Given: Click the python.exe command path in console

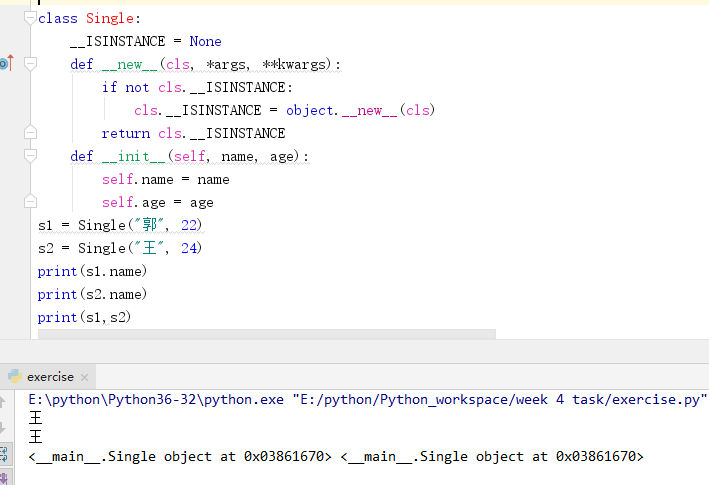Looking at the screenshot, I should [x=156, y=400].
